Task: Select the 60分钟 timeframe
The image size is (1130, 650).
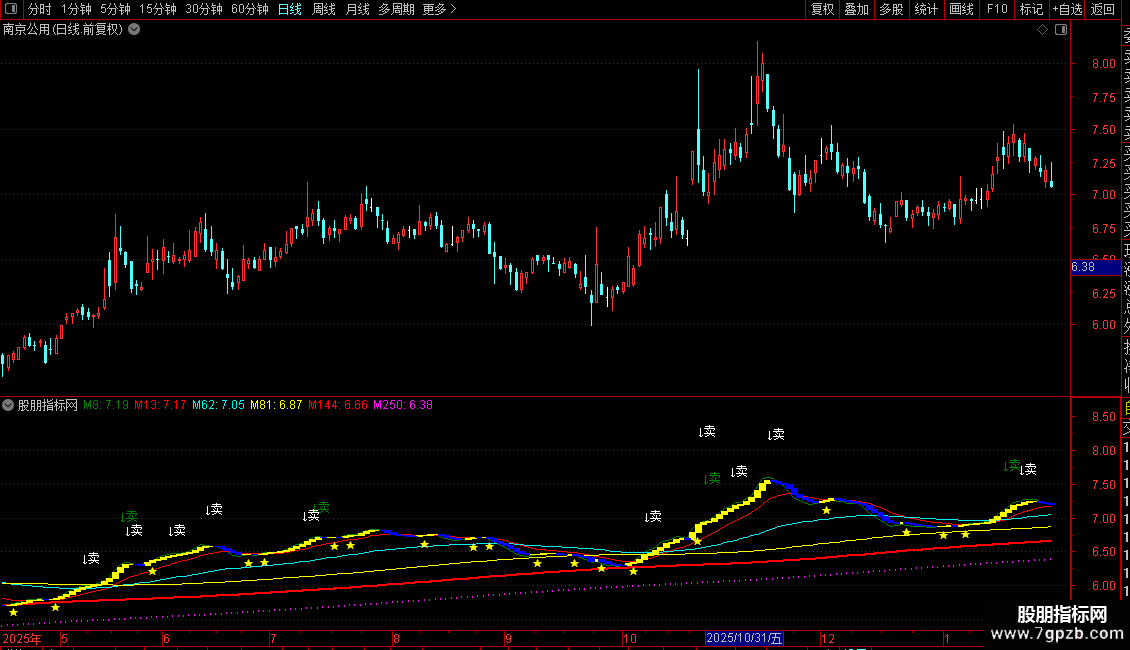Action: tap(249, 9)
